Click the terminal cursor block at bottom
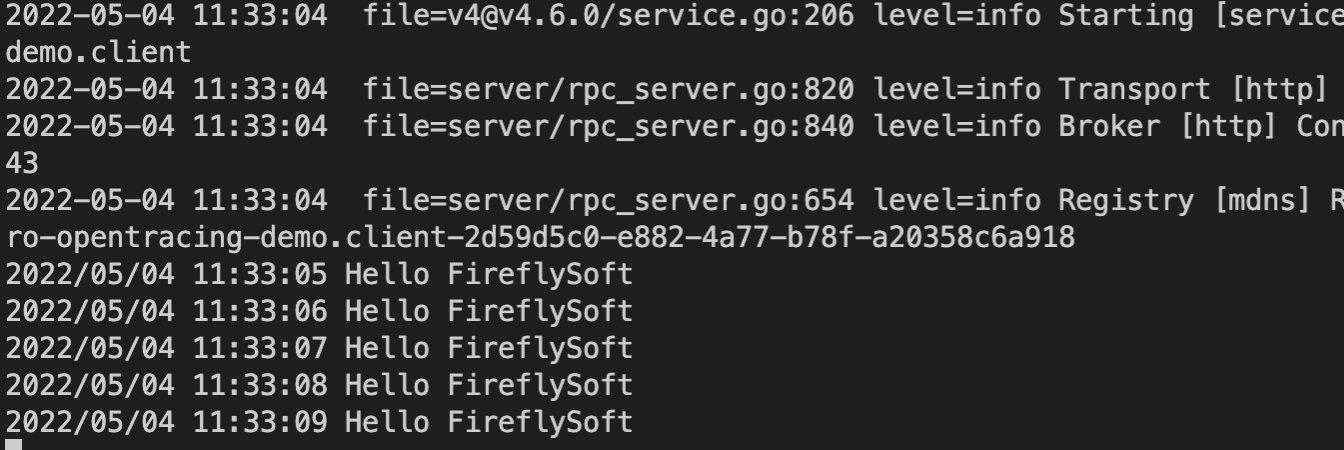 [13, 445]
